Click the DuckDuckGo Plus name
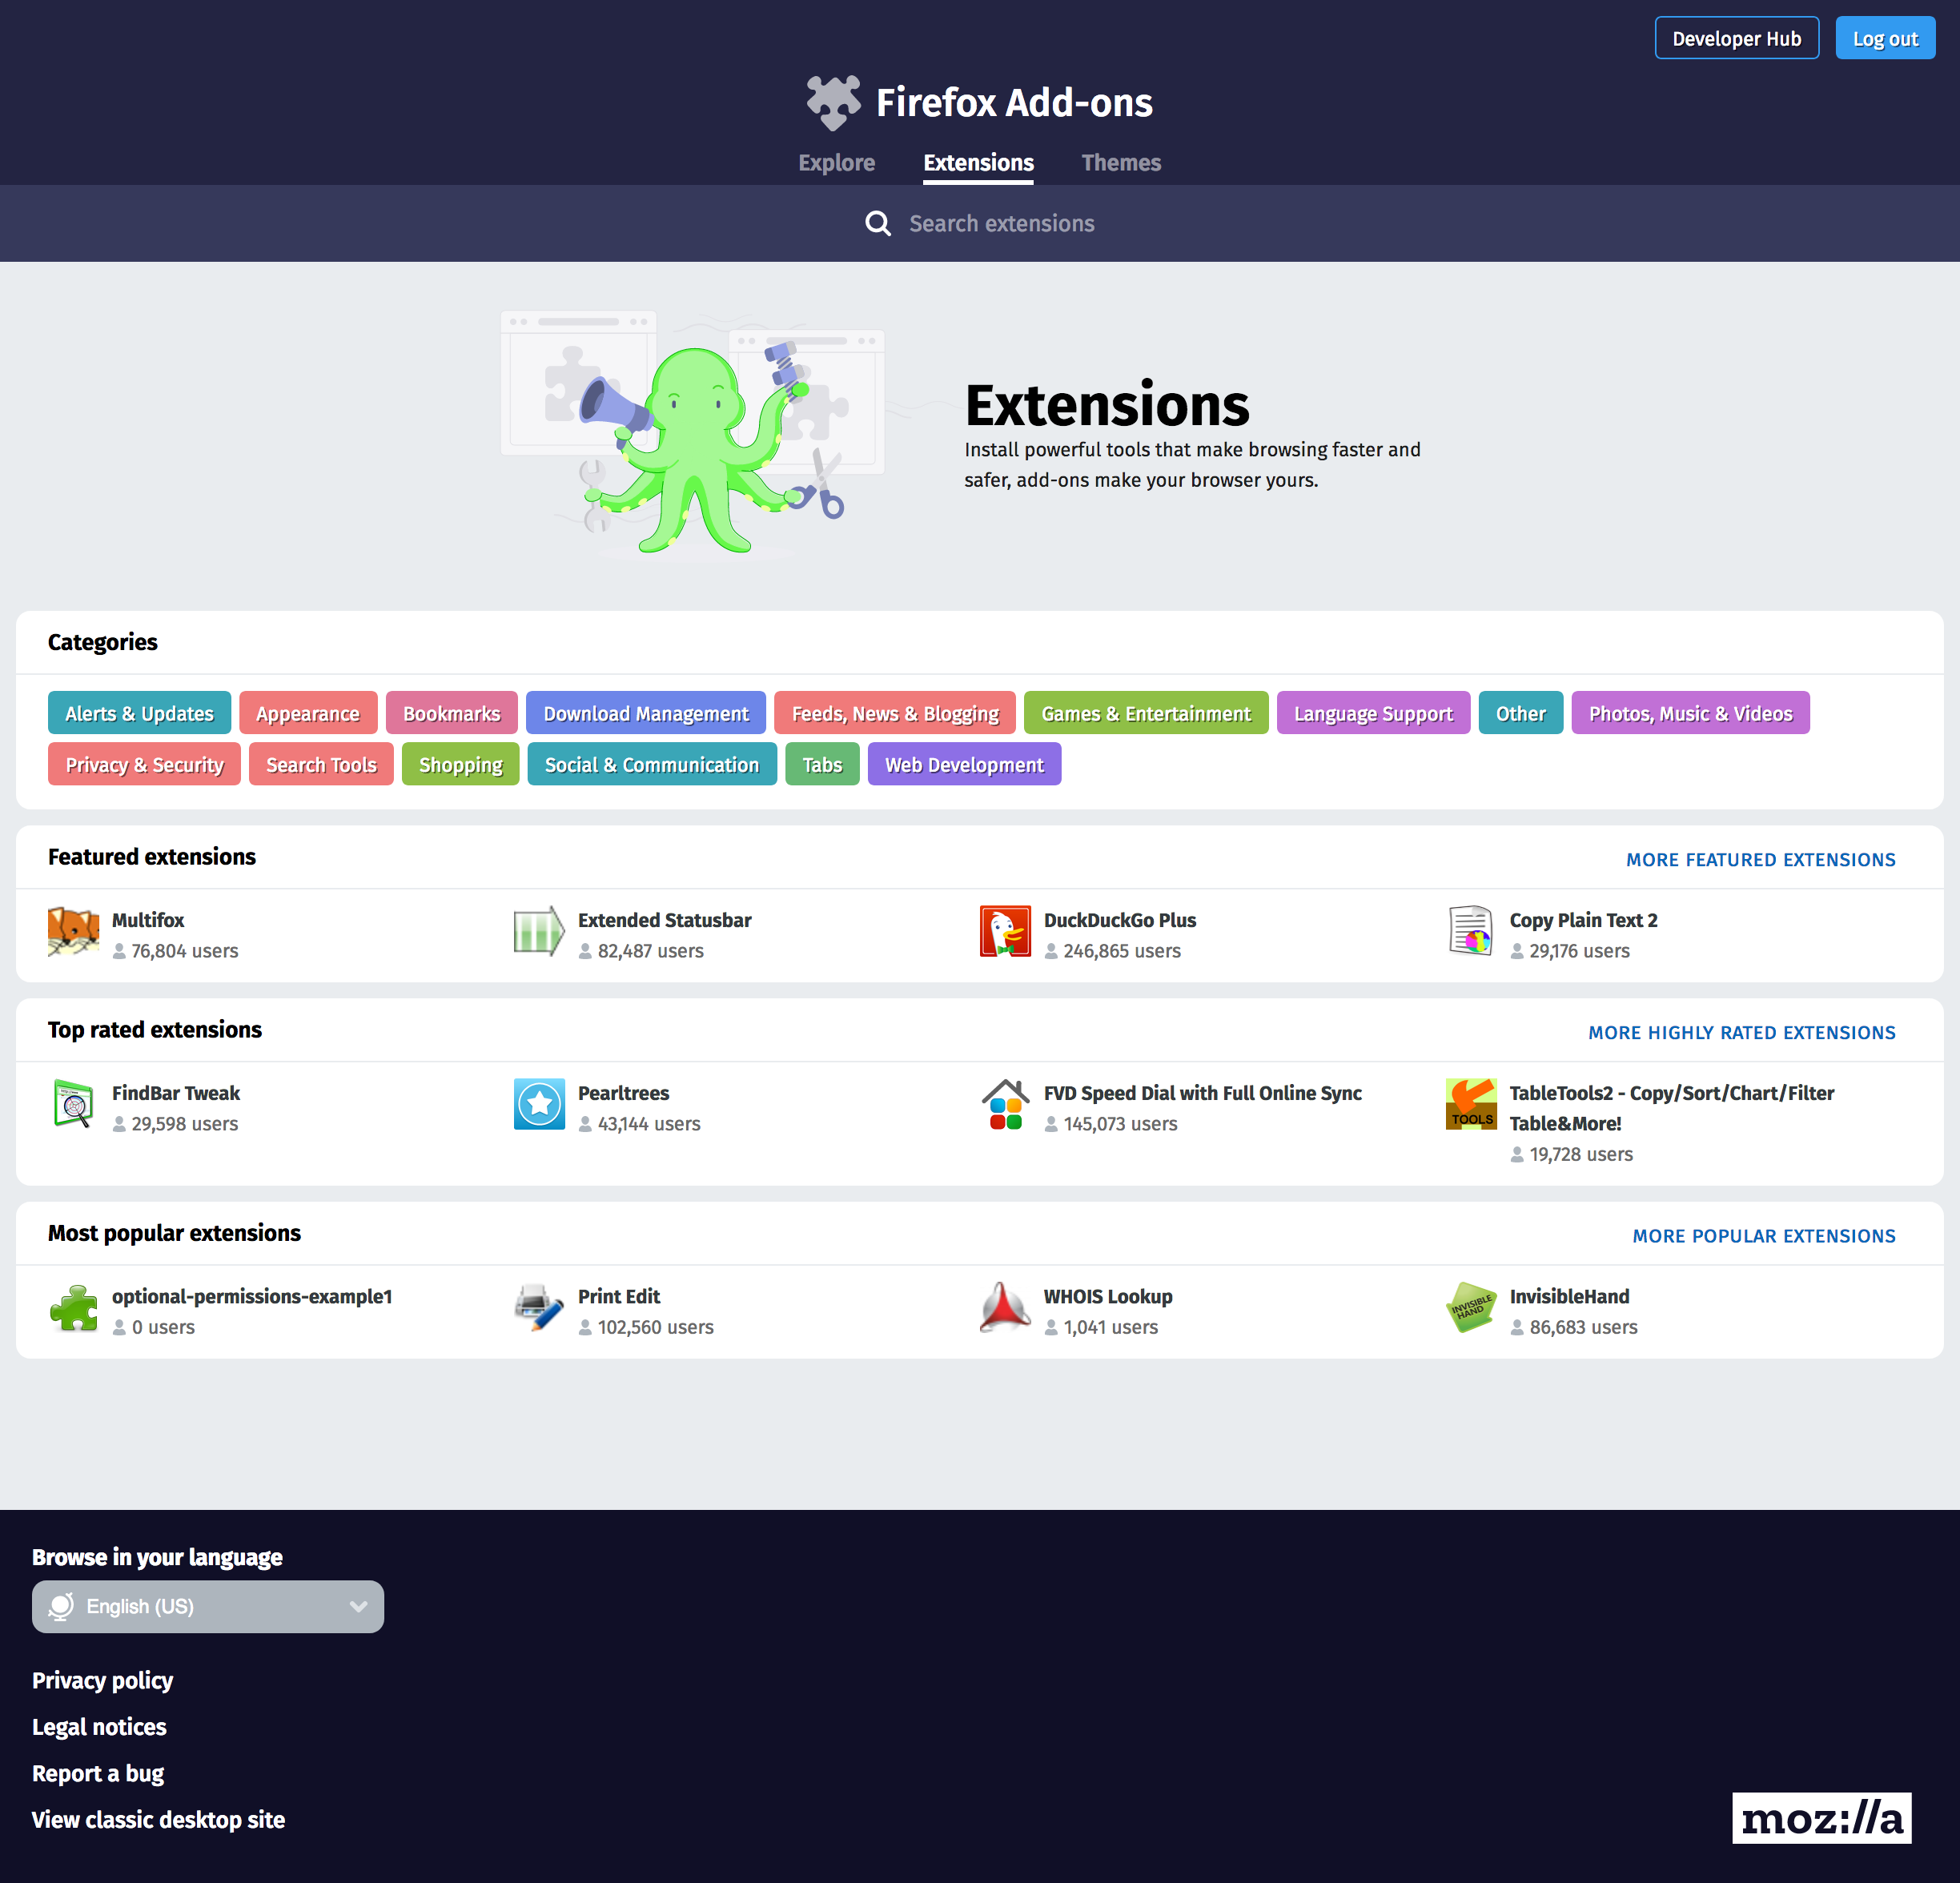 1120,919
